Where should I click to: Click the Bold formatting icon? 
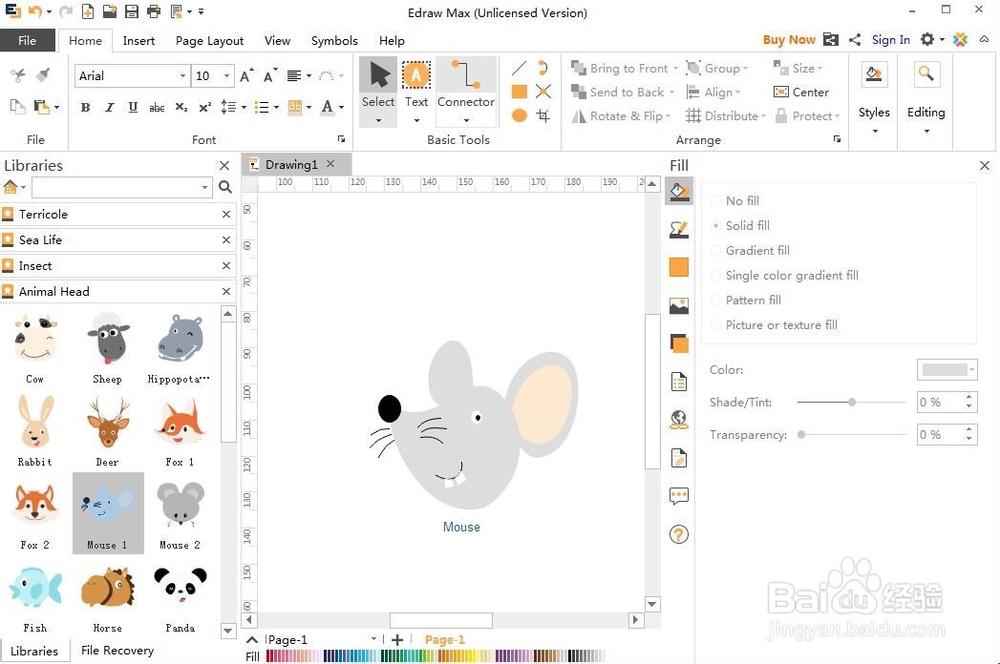point(85,107)
